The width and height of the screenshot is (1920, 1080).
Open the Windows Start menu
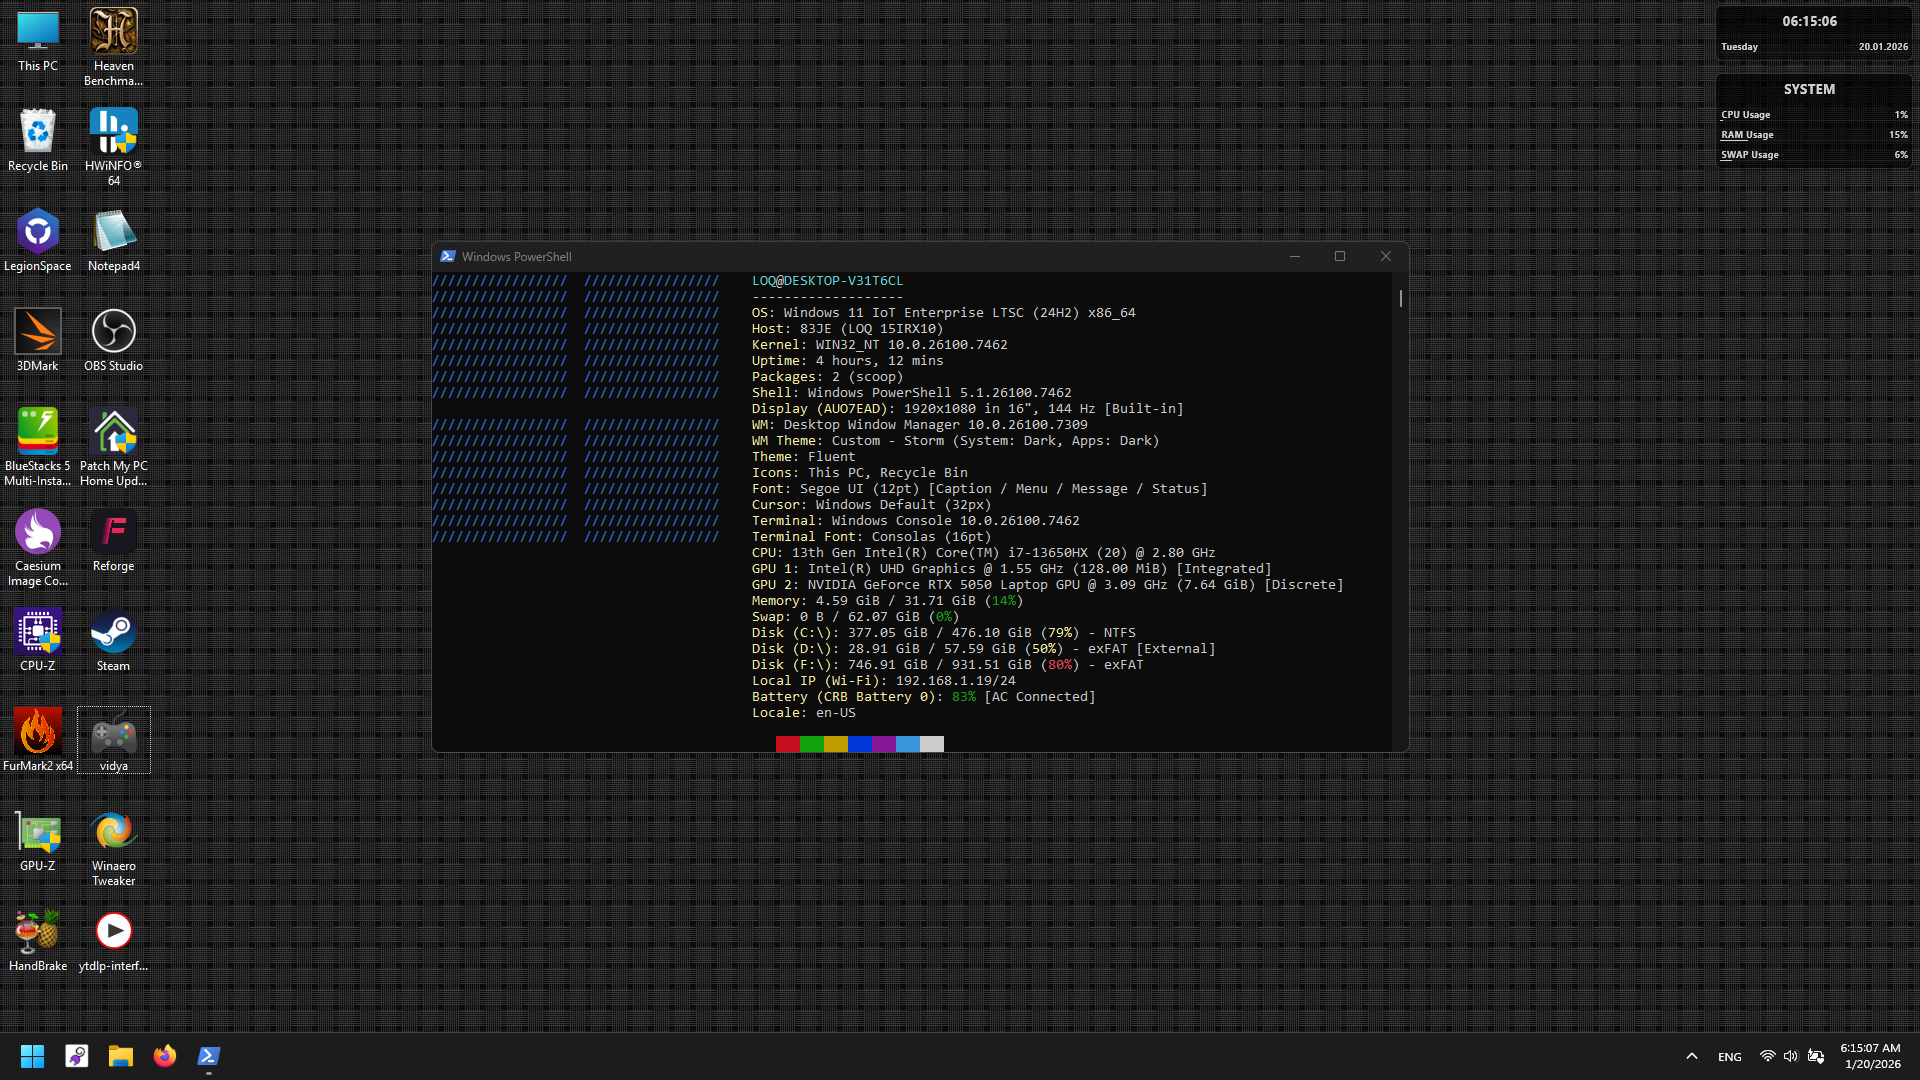click(x=32, y=1056)
